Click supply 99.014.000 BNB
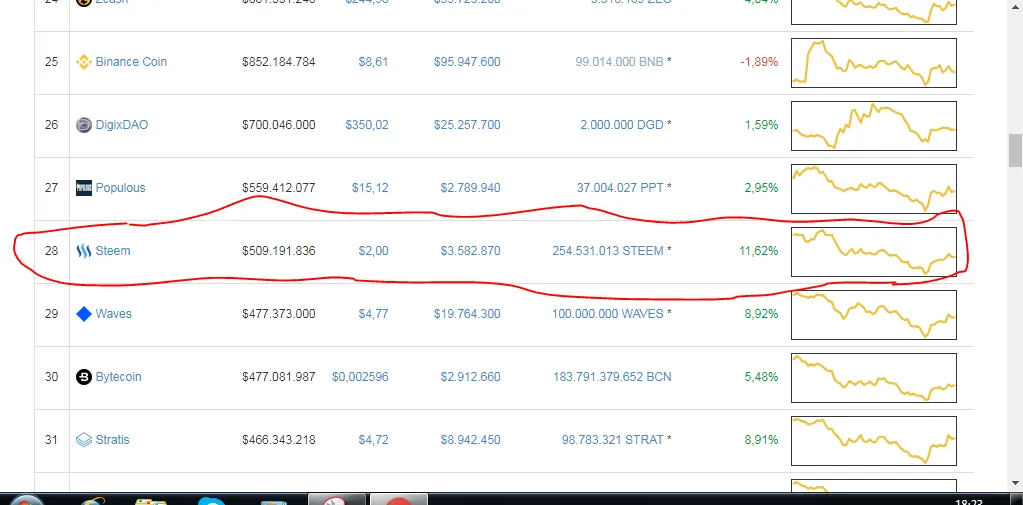Image resolution: width=1023 pixels, height=505 pixels. tap(619, 62)
